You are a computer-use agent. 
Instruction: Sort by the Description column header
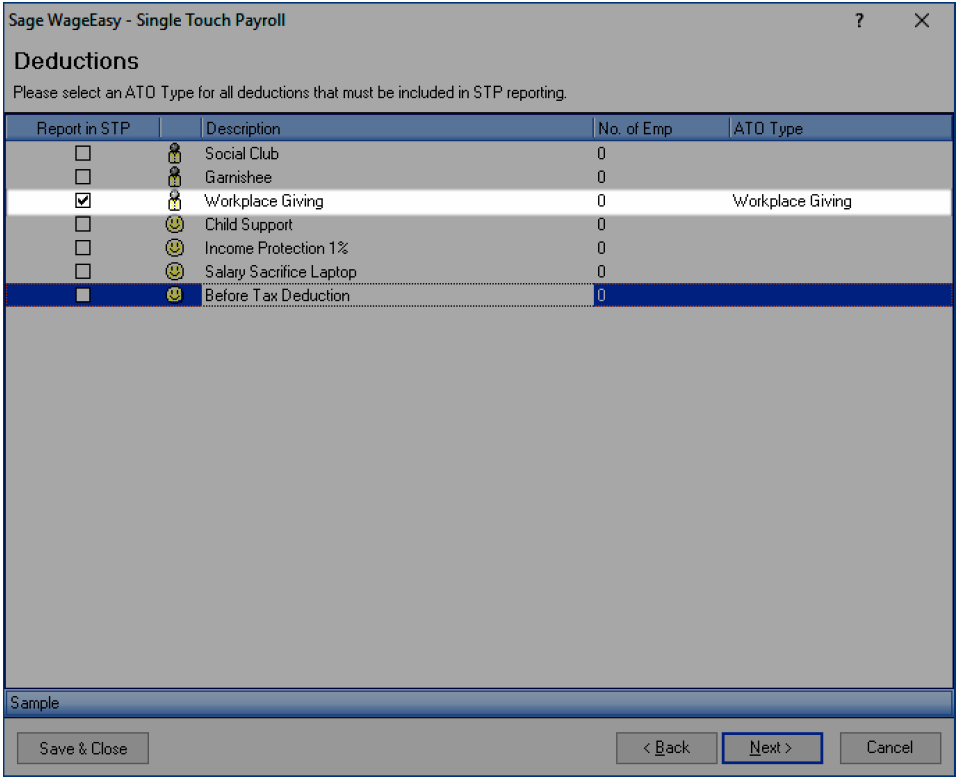click(x=397, y=129)
